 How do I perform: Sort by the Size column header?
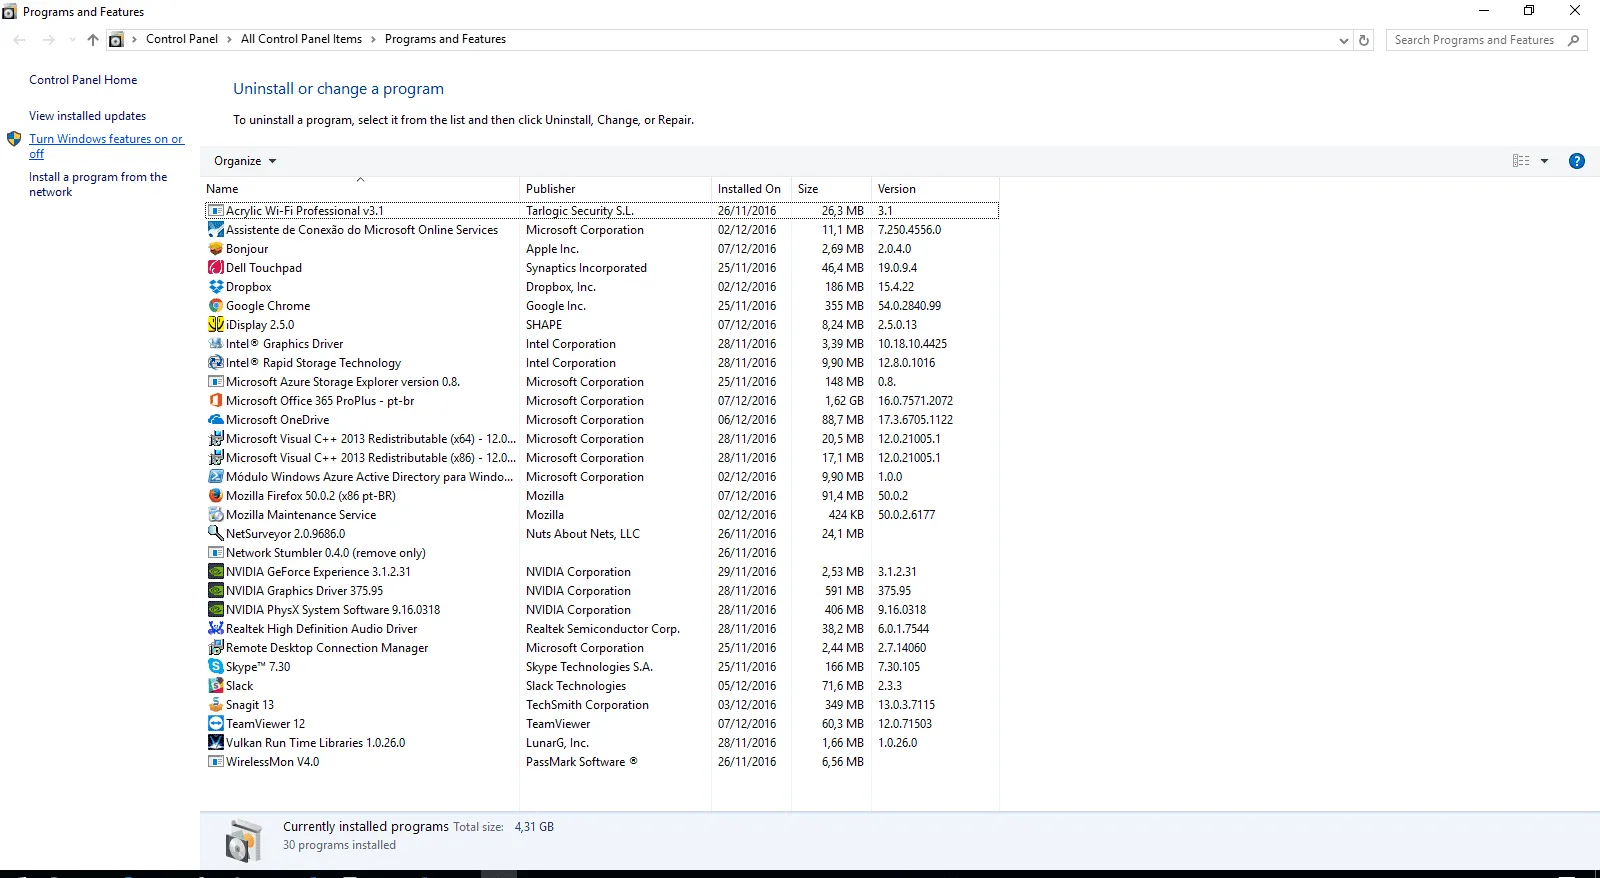831,189
